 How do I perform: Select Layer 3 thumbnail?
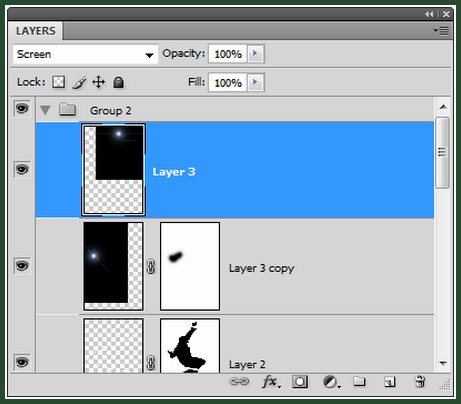pyautogui.click(x=113, y=169)
